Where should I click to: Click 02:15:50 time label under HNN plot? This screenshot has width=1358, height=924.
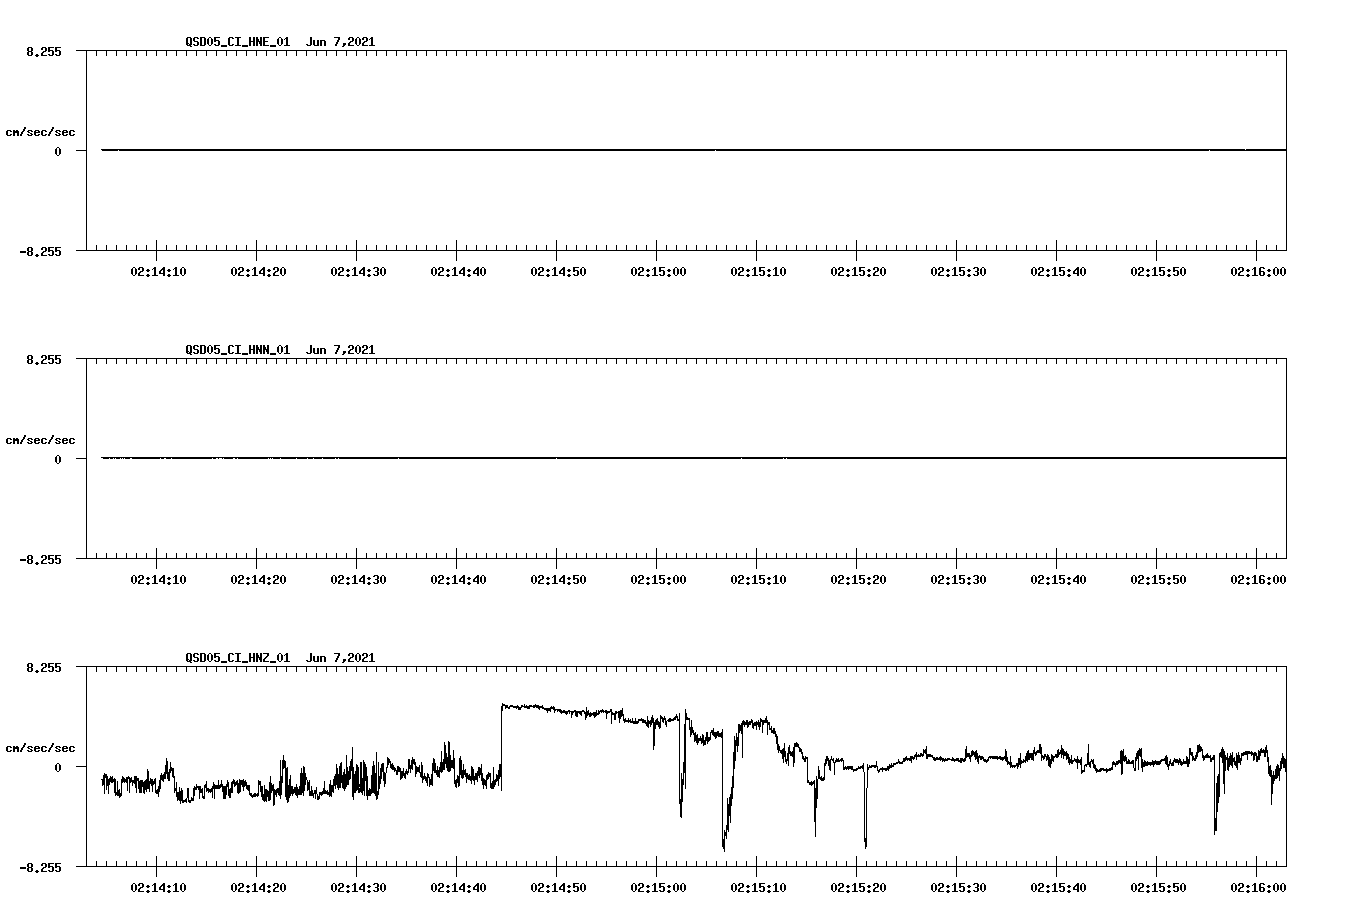(x=1158, y=580)
